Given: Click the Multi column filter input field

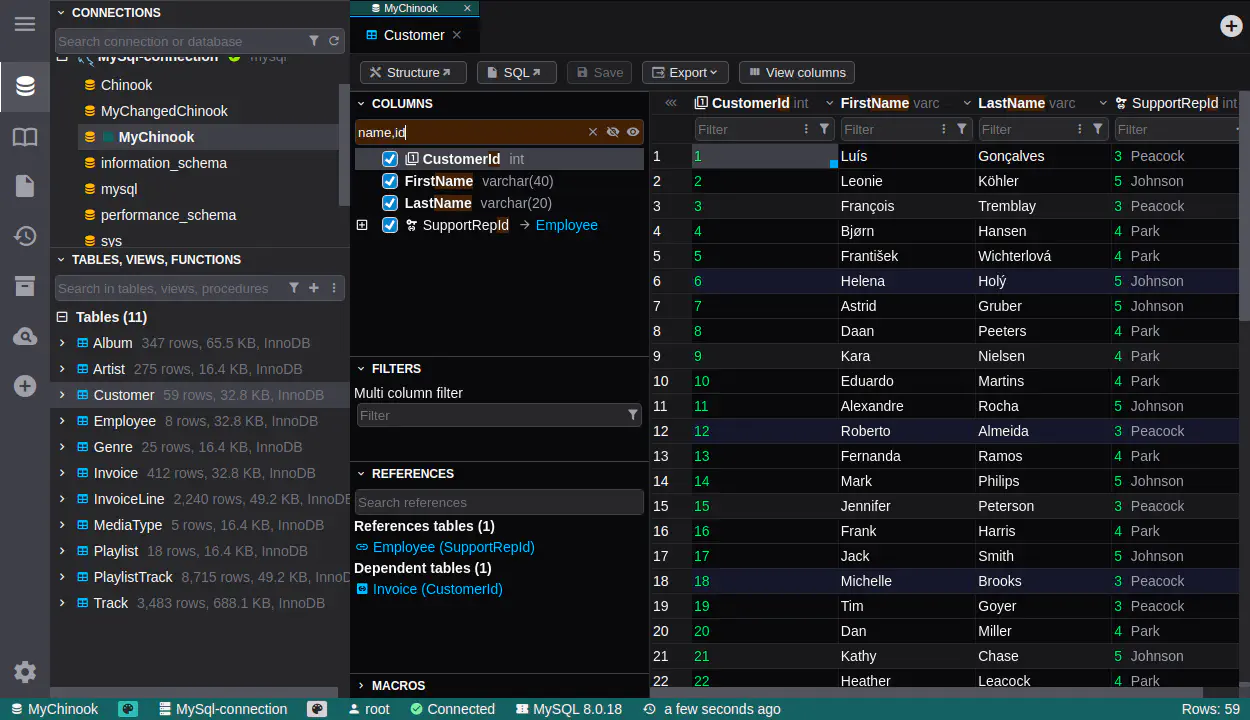Looking at the screenshot, I should click(x=490, y=415).
